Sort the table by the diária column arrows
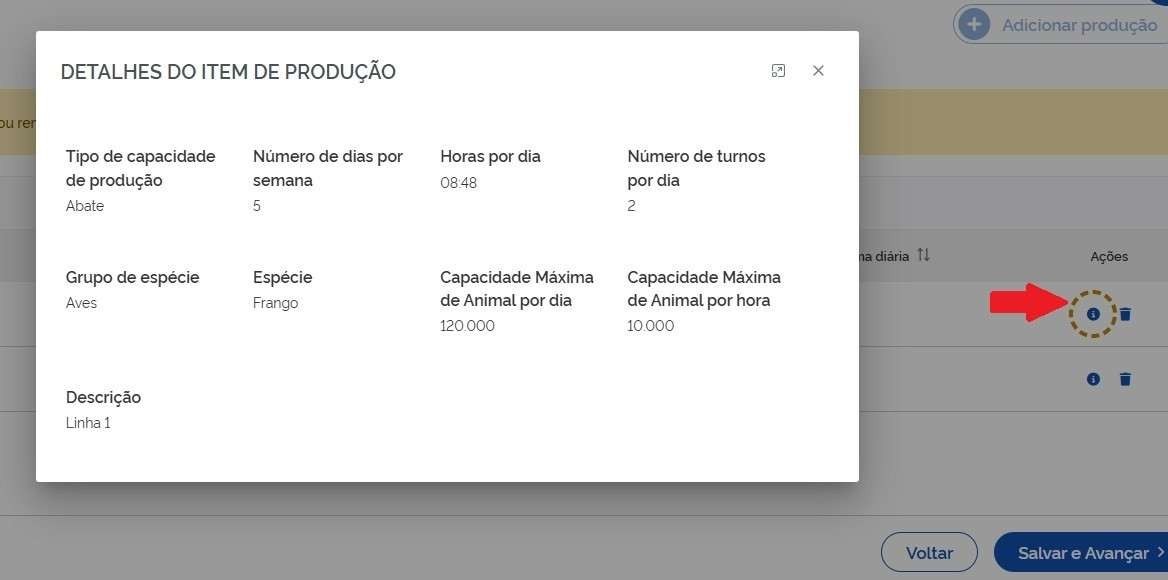 tap(923, 256)
